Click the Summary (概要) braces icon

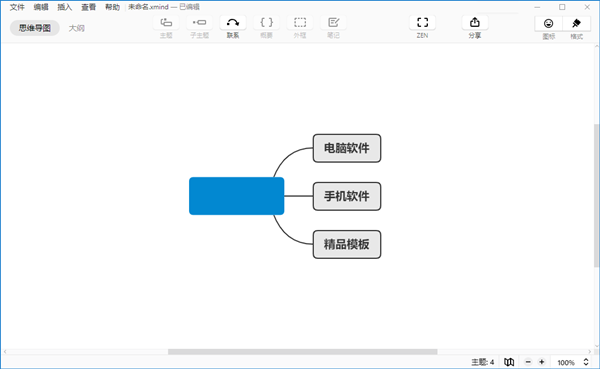point(266,23)
